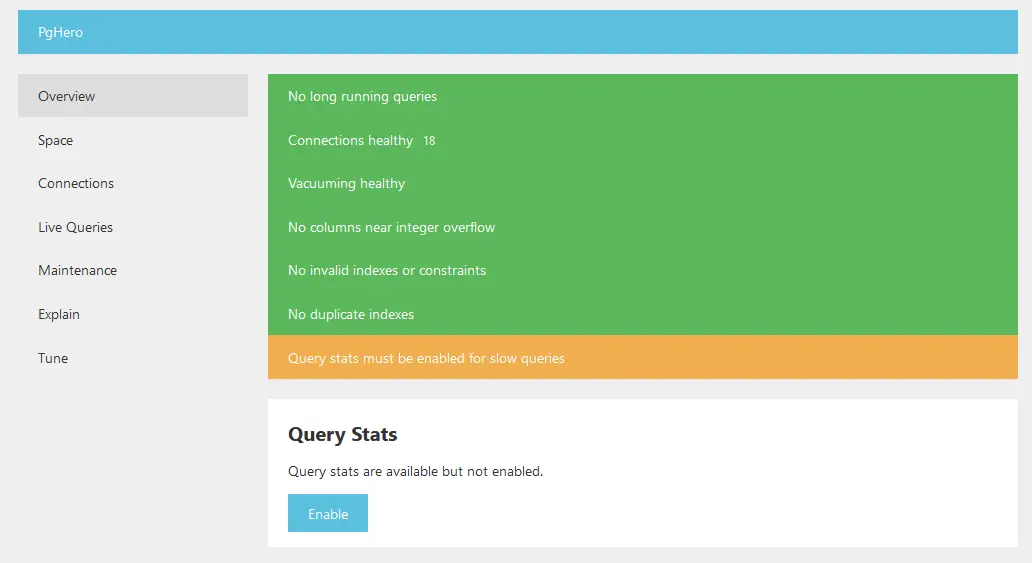Click the PgHero header title link

[60, 32]
